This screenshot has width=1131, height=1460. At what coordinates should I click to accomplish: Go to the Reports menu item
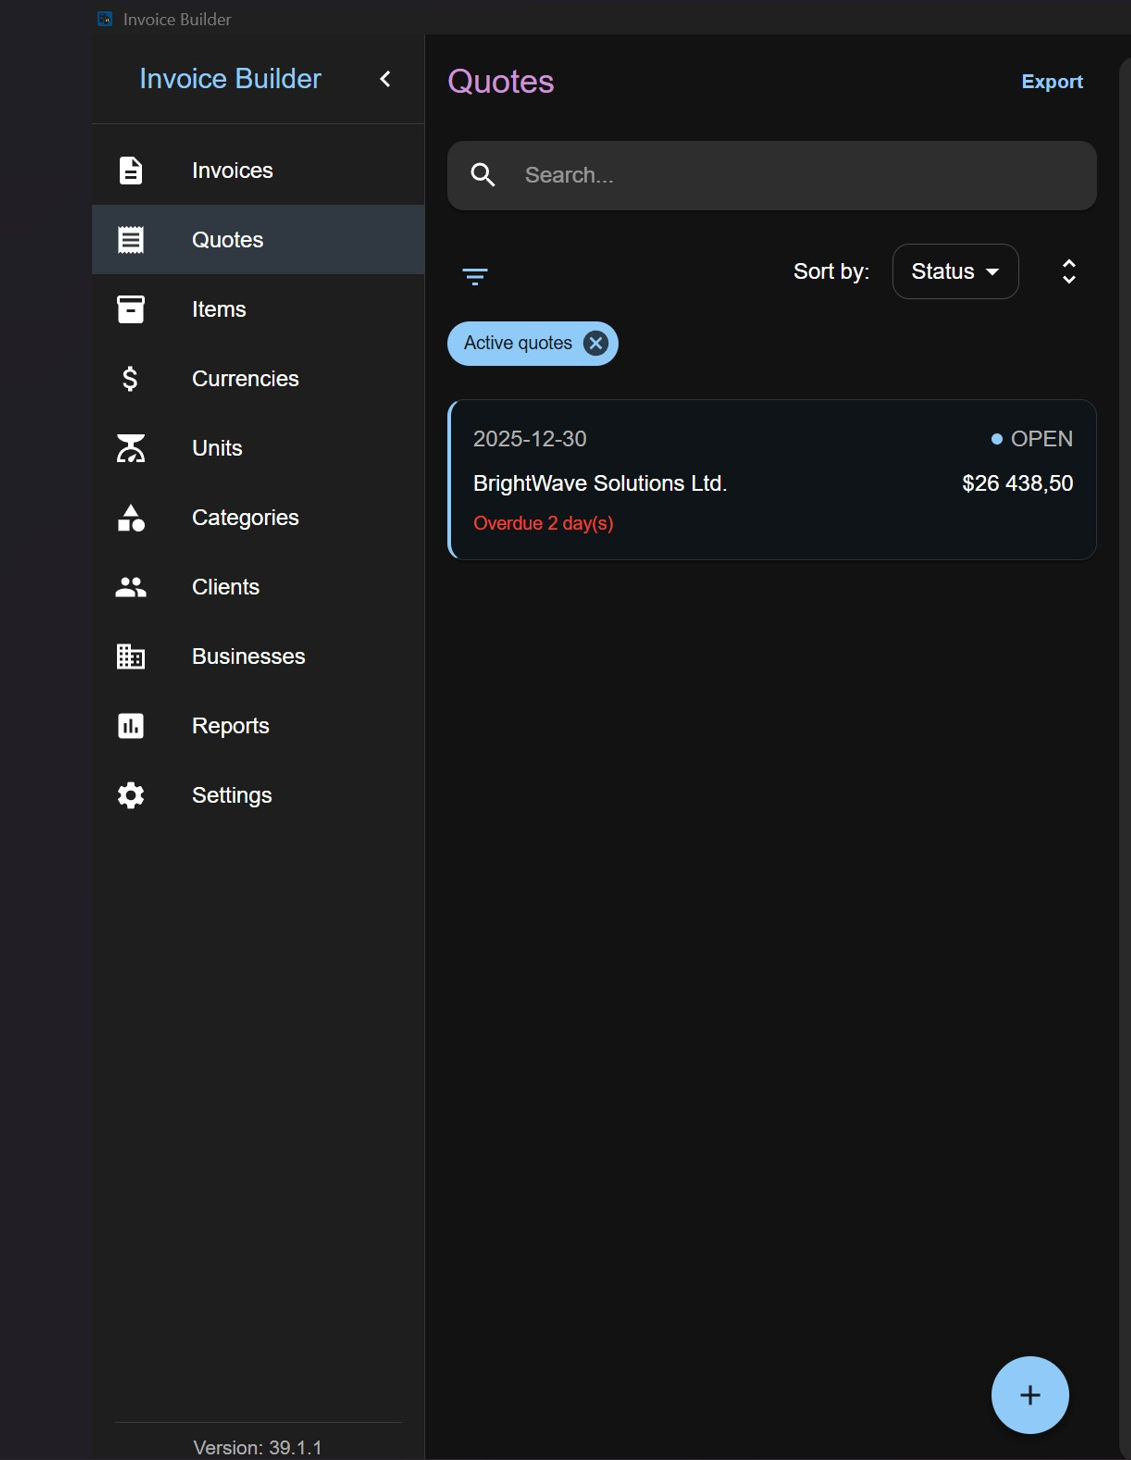point(258,726)
